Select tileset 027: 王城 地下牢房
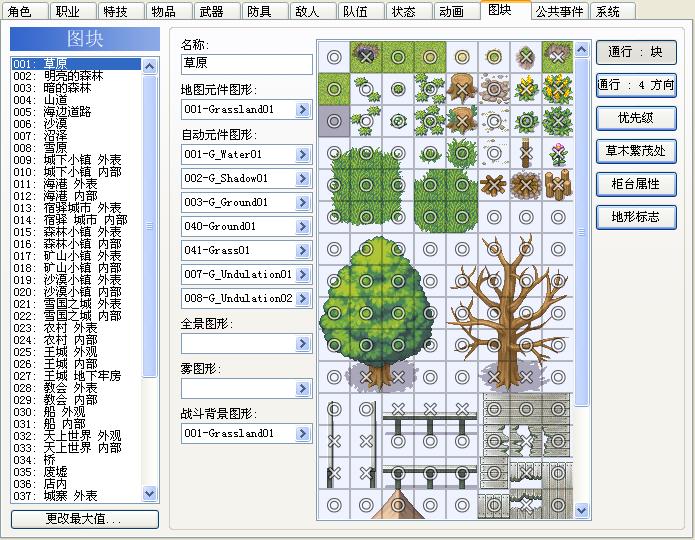 (x=76, y=376)
